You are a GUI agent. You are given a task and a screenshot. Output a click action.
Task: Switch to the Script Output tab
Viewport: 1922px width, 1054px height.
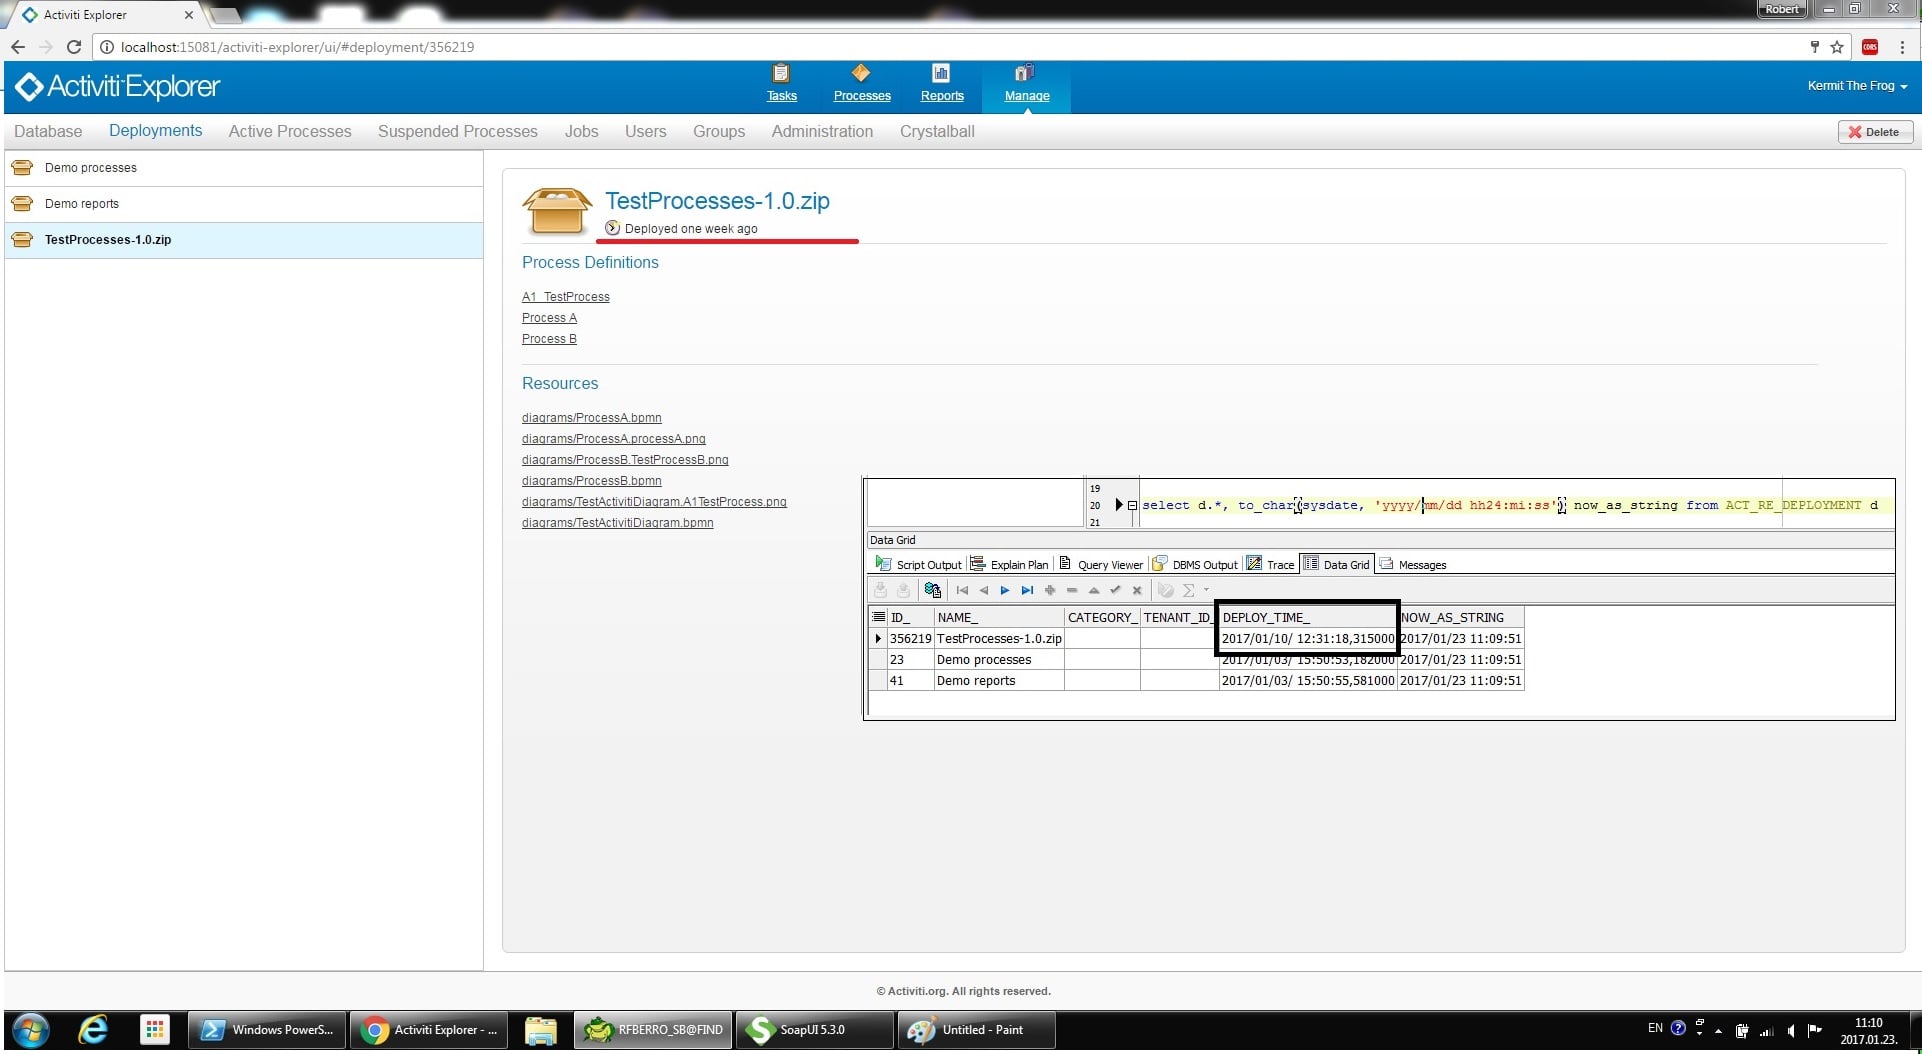(919, 564)
